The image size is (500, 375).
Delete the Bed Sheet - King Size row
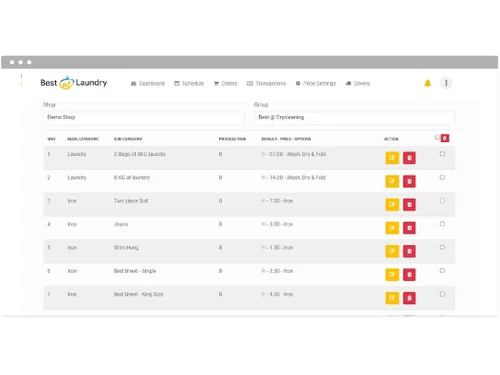(x=409, y=298)
